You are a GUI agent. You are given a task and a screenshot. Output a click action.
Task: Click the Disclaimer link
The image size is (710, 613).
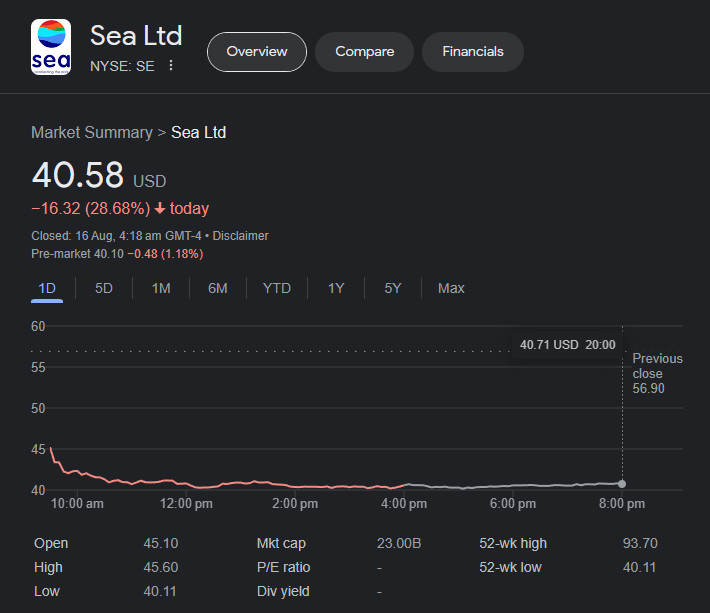tap(240, 236)
